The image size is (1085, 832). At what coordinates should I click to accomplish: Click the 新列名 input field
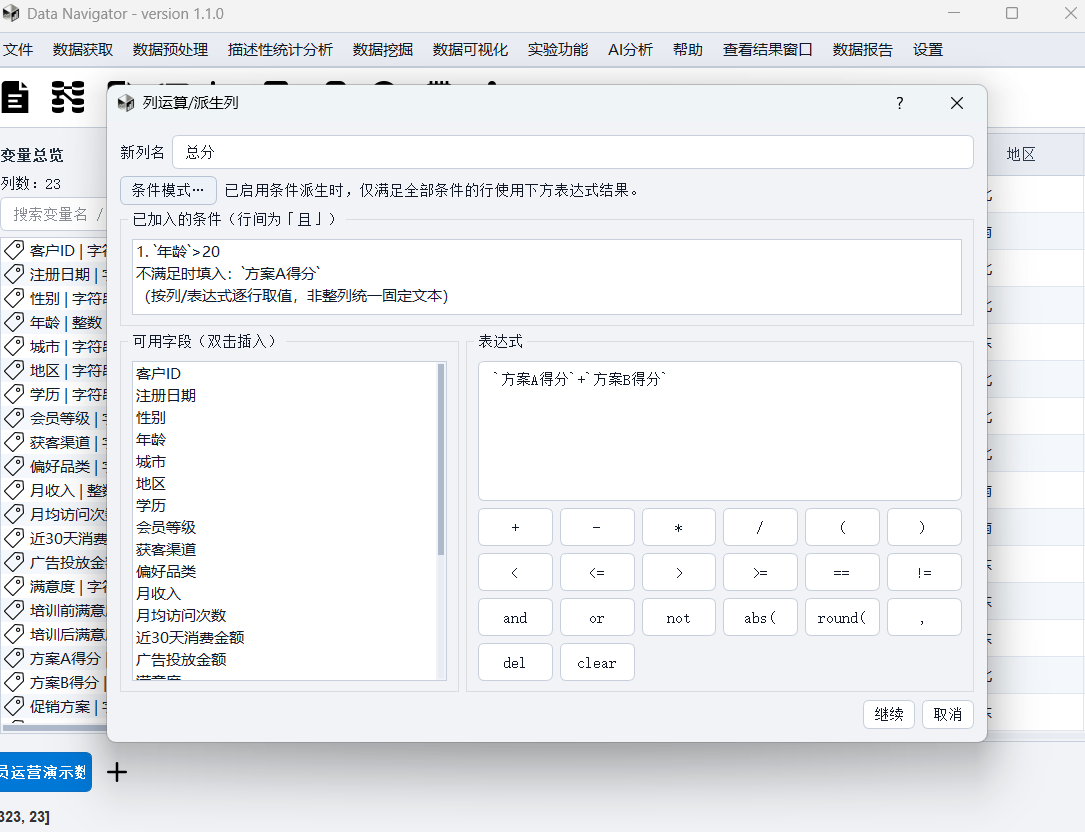(x=573, y=152)
